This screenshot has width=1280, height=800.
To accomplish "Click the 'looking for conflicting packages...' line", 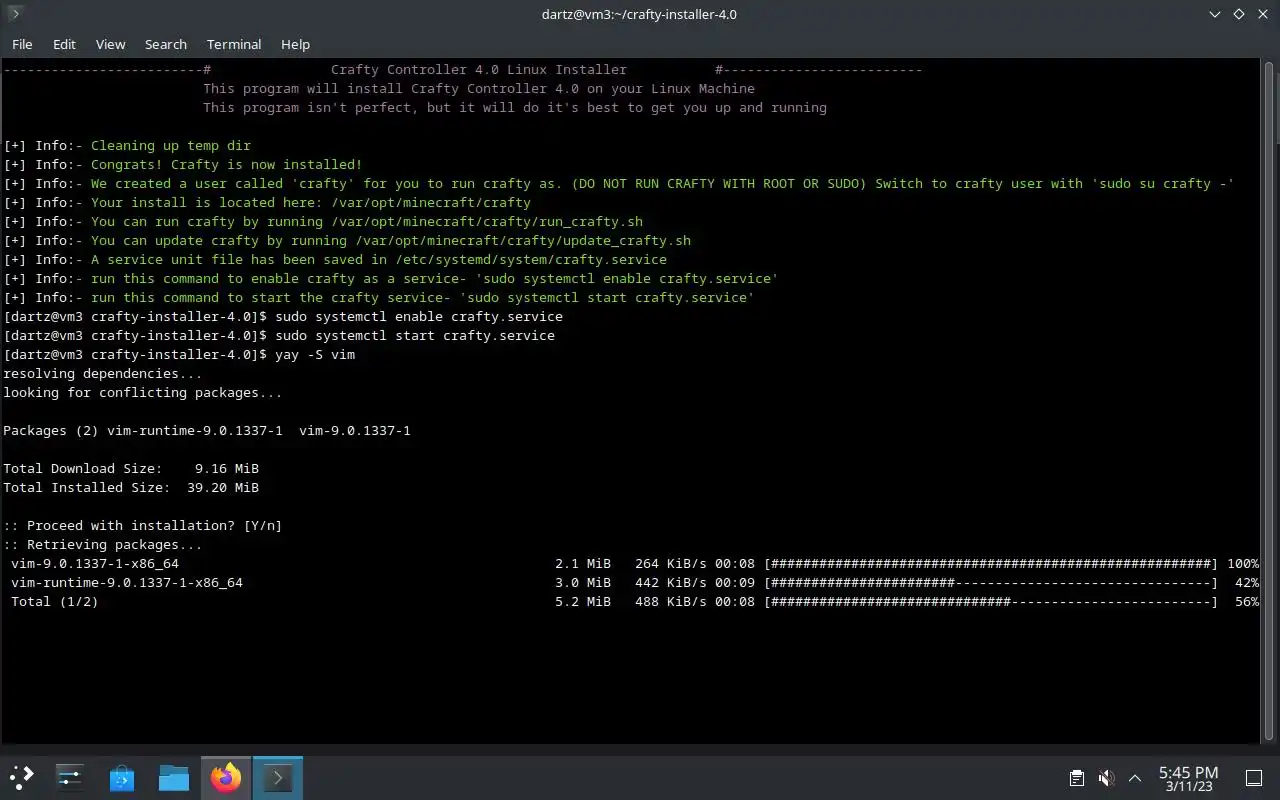I will [143, 392].
